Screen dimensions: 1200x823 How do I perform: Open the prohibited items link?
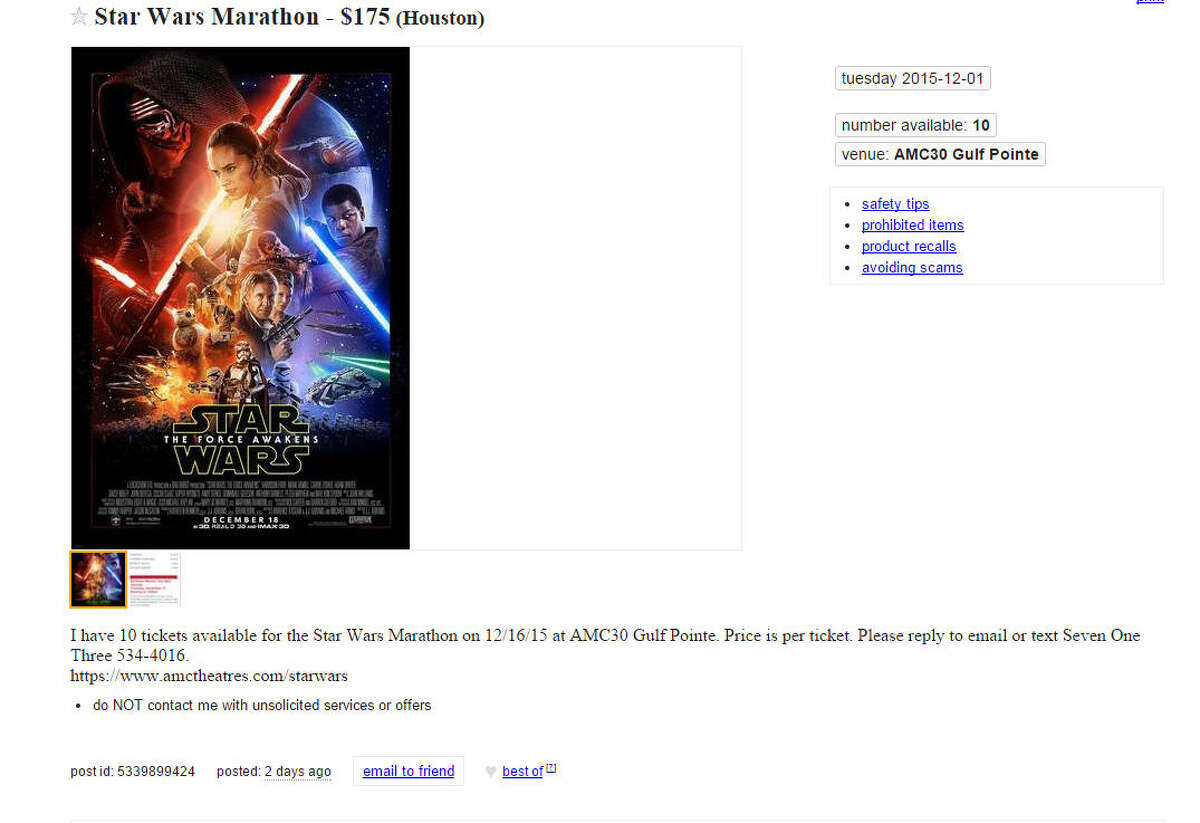point(912,225)
